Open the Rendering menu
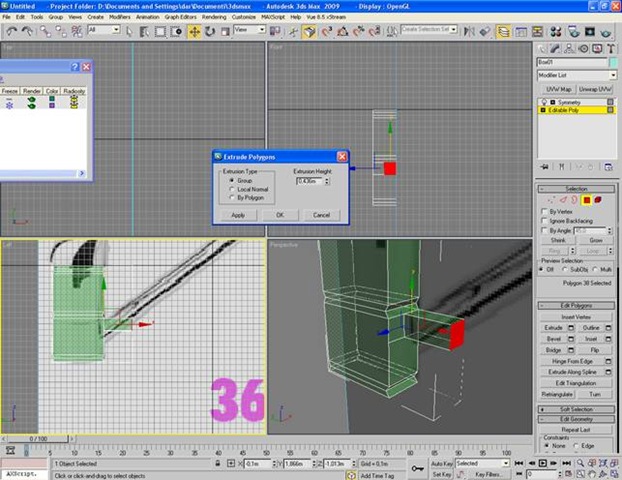The width and height of the screenshot is (622, 480). [x=214, y=17]
